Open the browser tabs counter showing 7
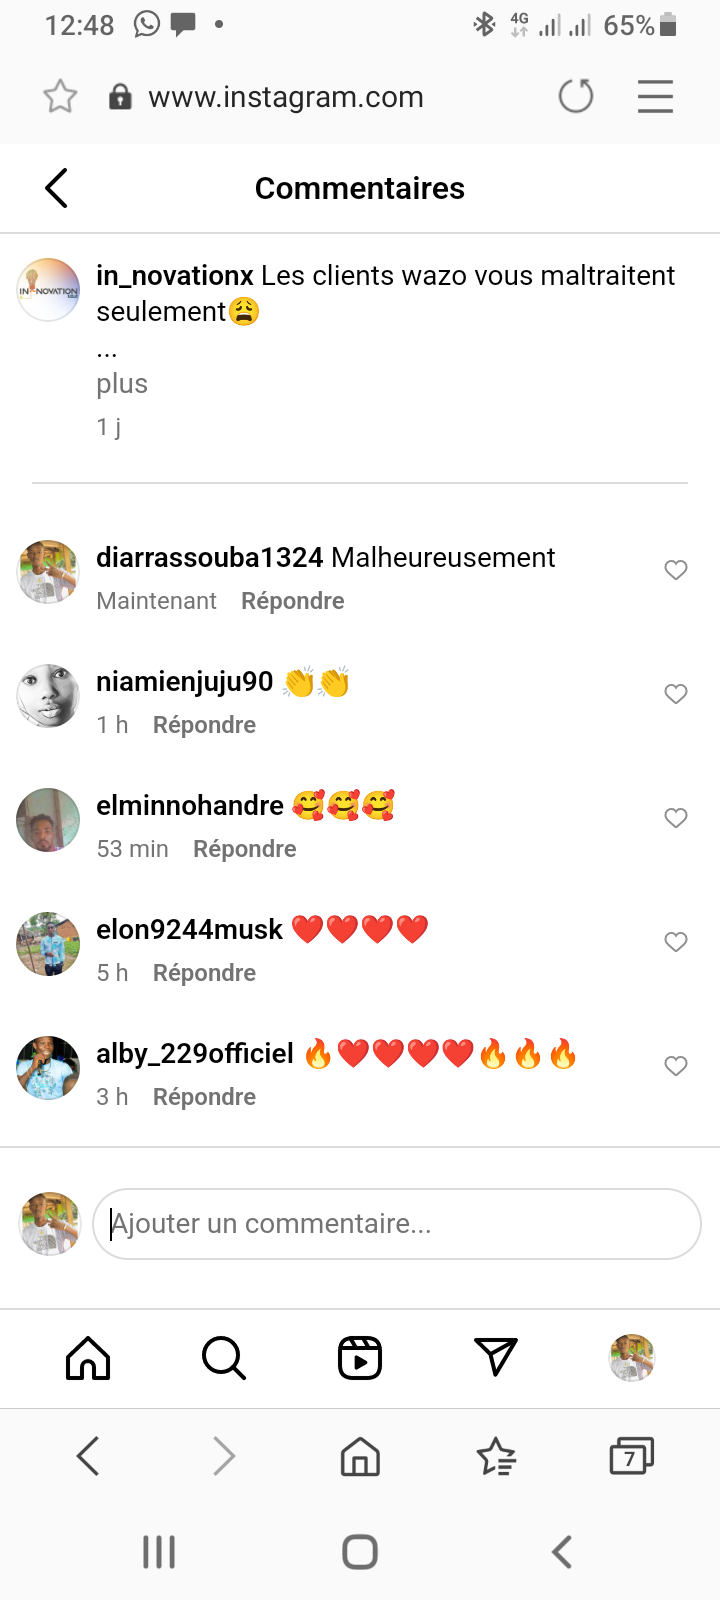This screenshot has width=720, height=1600. tap(631, 1456)
